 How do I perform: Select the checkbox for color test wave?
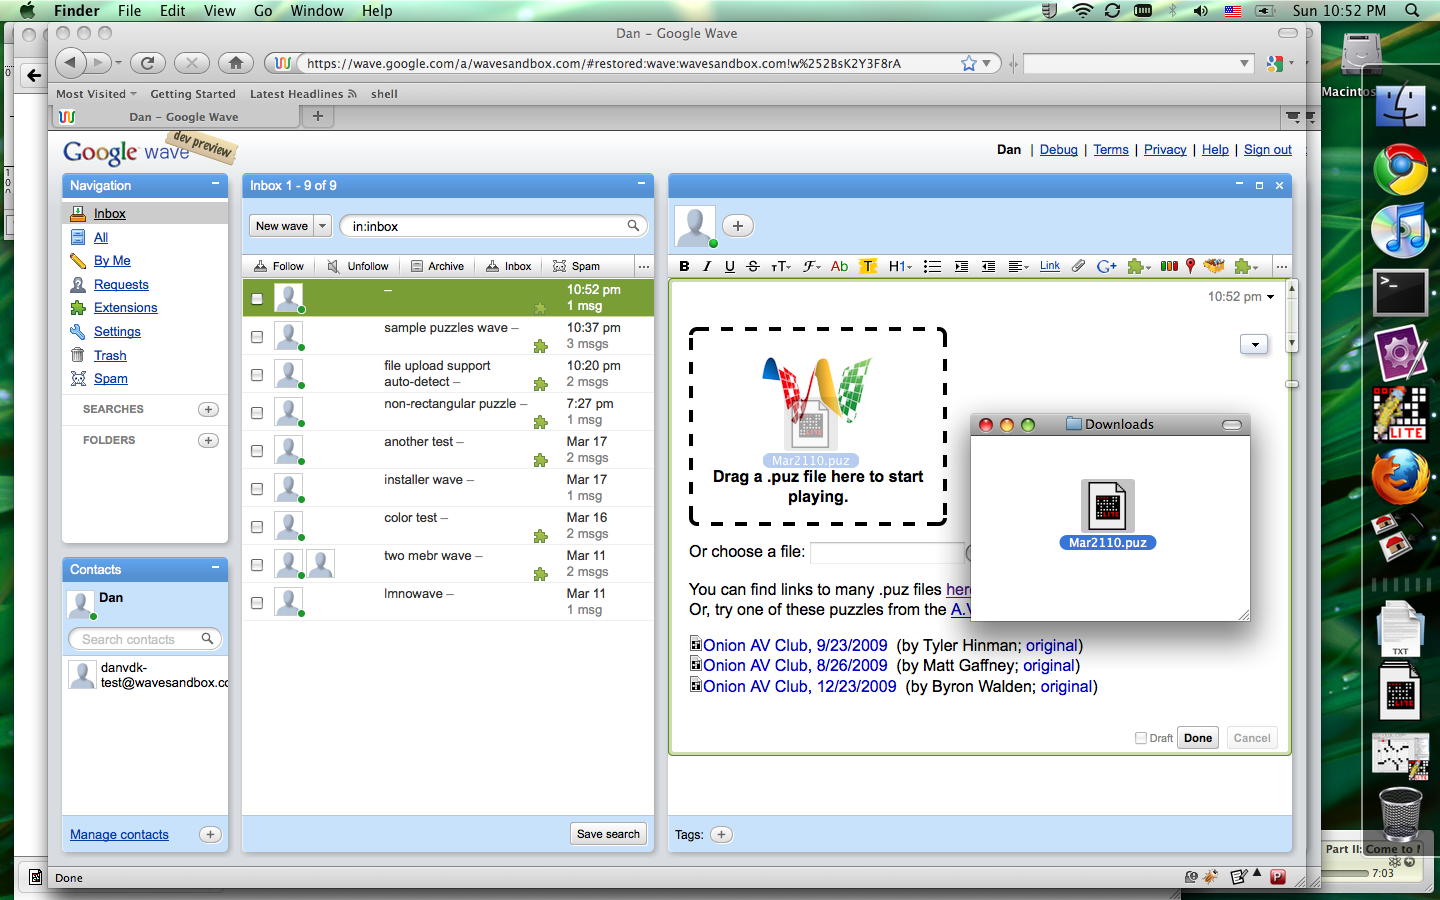[257, 527]
